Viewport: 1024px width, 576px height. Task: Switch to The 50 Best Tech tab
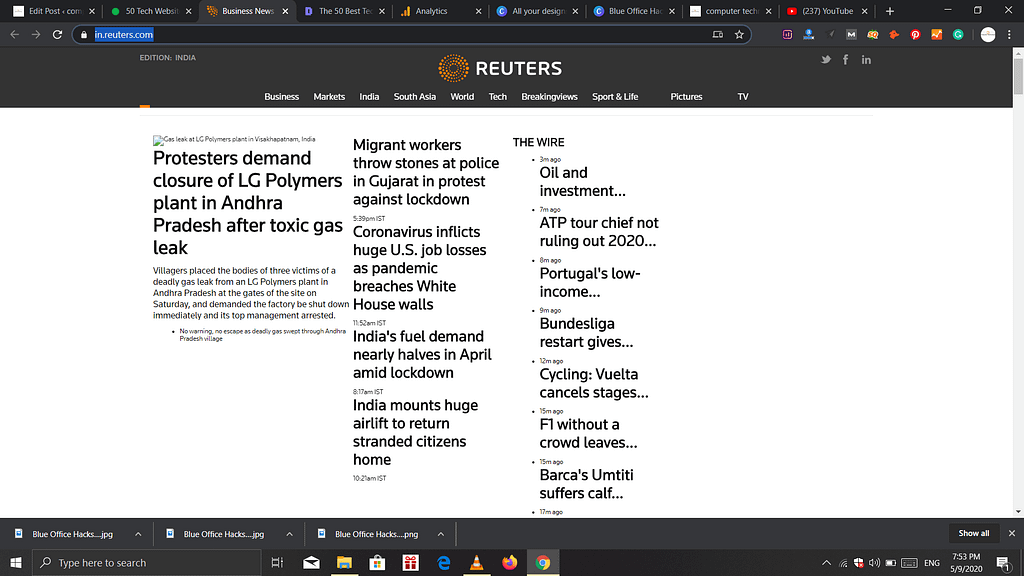(344, 11)
